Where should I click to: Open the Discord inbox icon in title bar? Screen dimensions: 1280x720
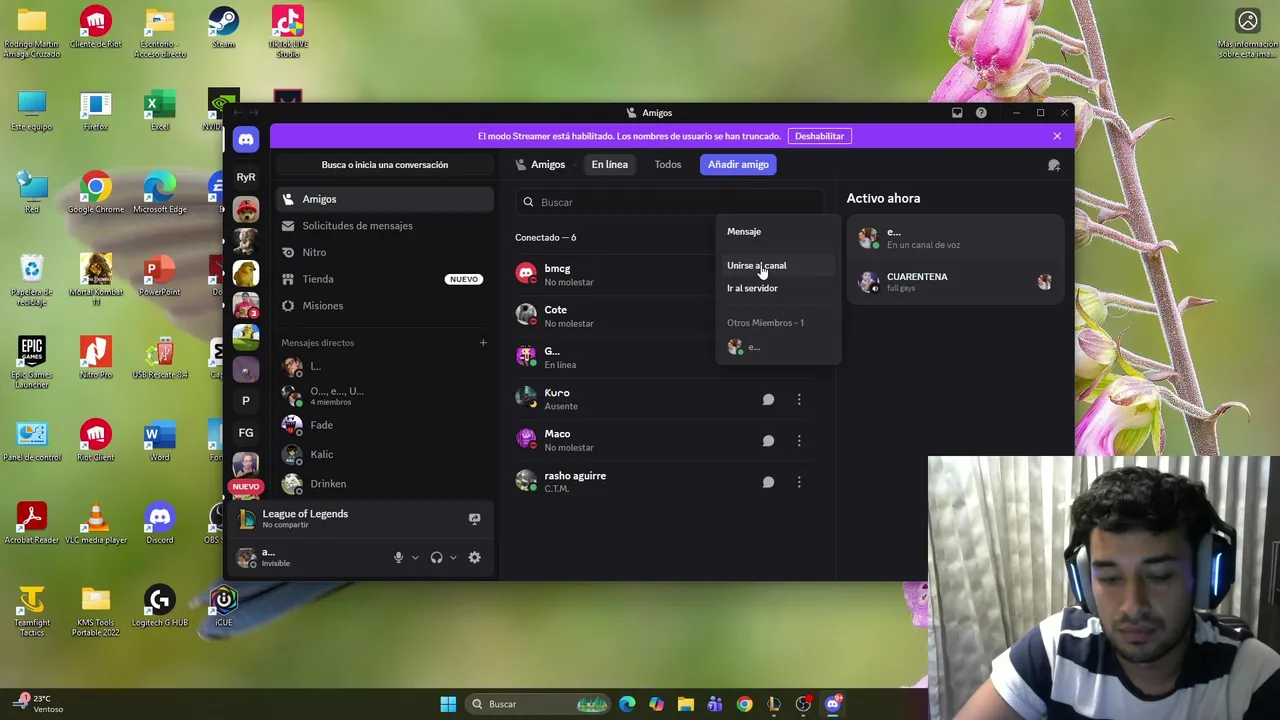coord(957,113)
